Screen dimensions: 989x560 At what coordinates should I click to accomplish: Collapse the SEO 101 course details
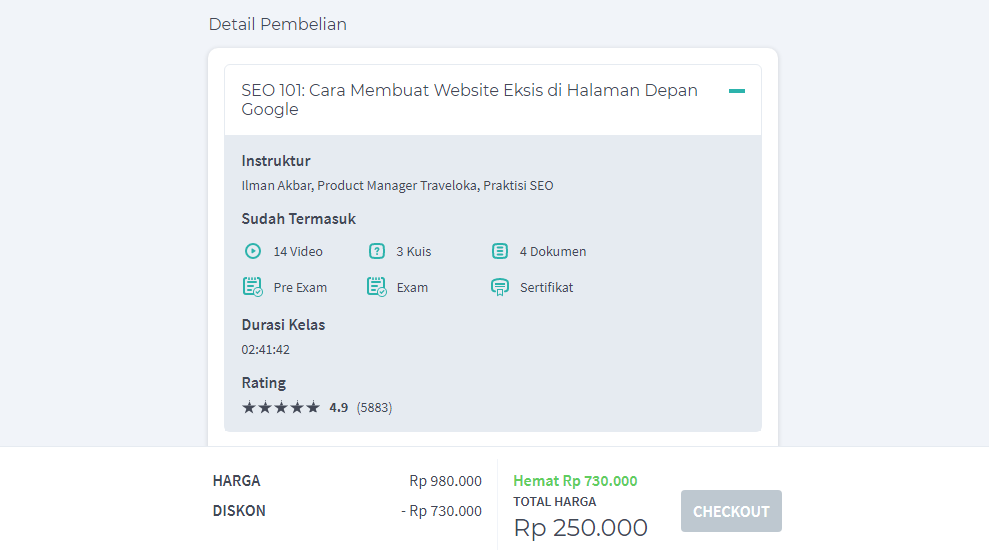pyautogui.click(x=737, y=91)
